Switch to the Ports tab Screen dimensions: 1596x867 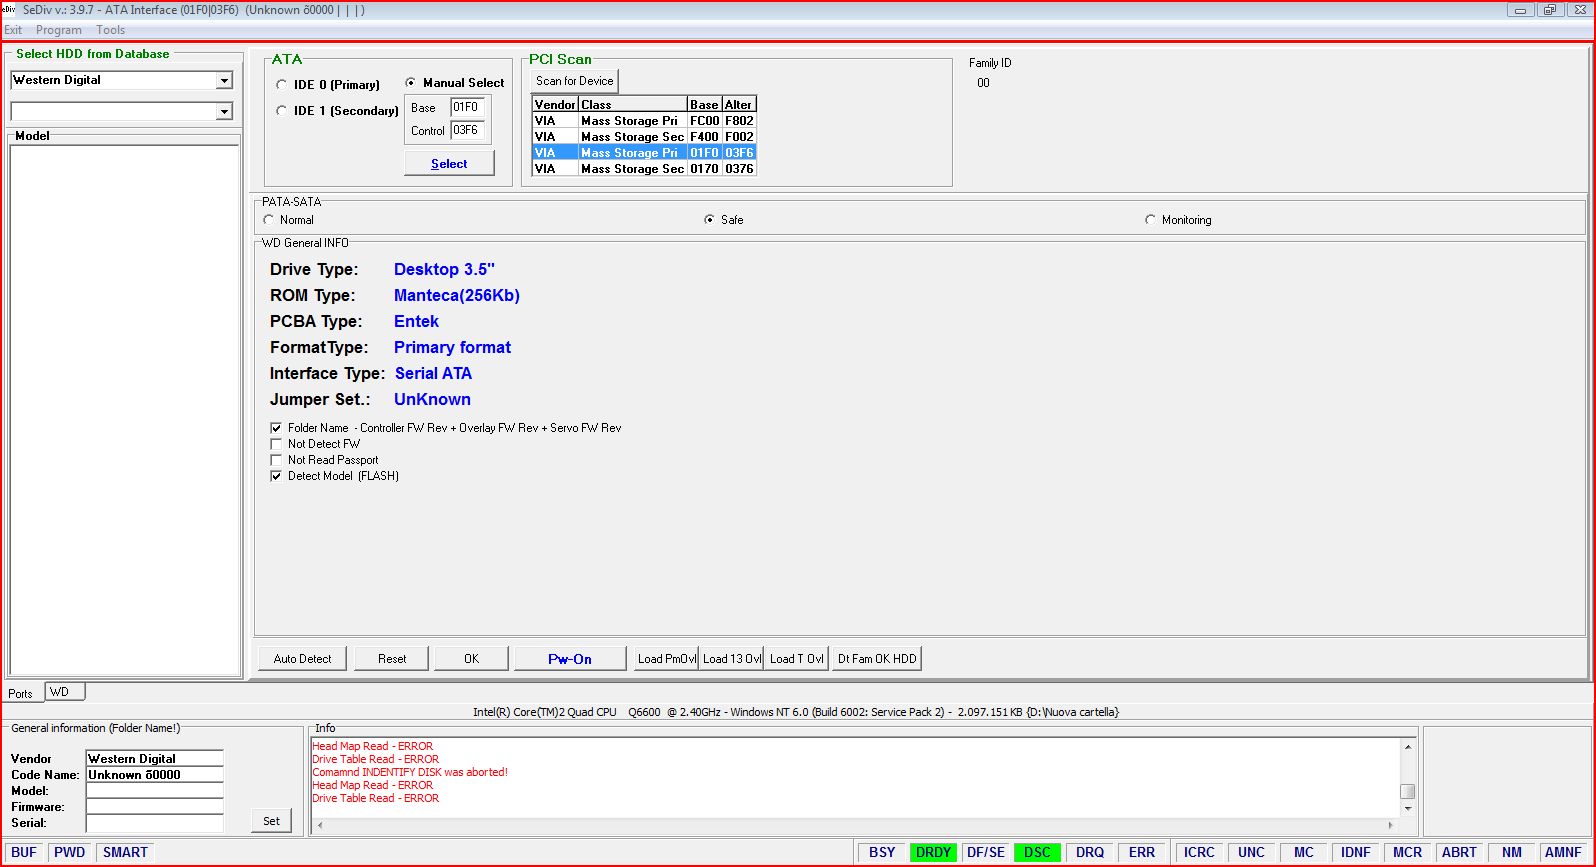21,693
